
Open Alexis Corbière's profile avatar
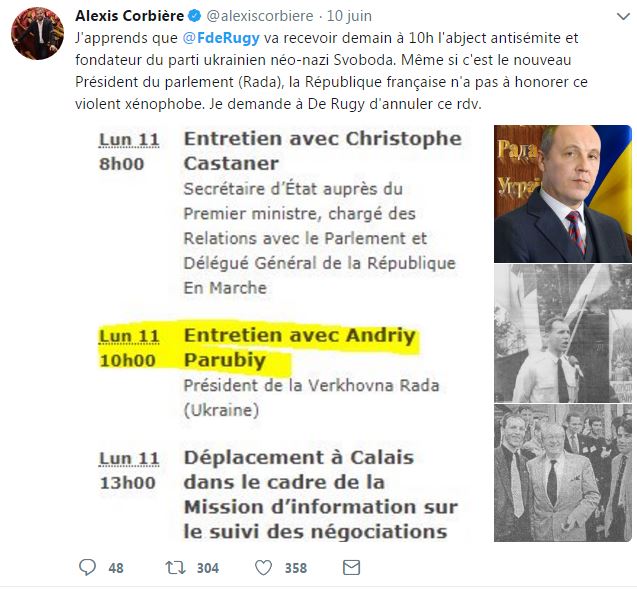pyautogui.click(x=37, y=34)
